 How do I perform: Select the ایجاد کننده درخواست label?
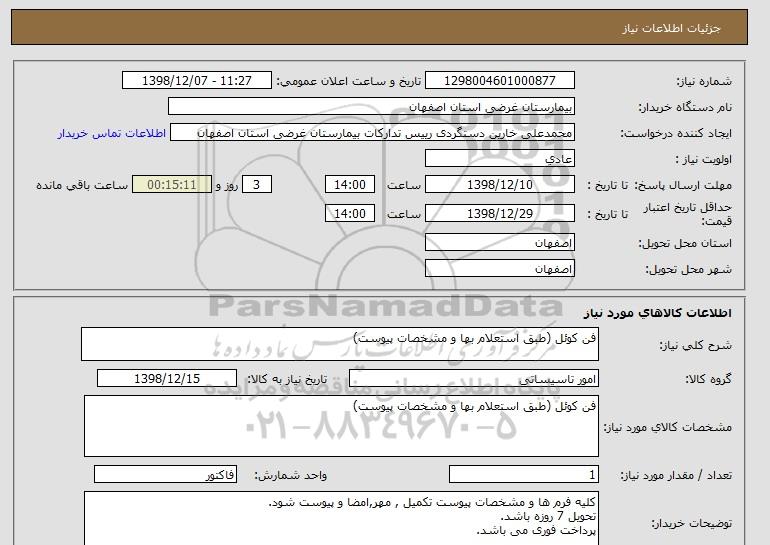(676, 133)
